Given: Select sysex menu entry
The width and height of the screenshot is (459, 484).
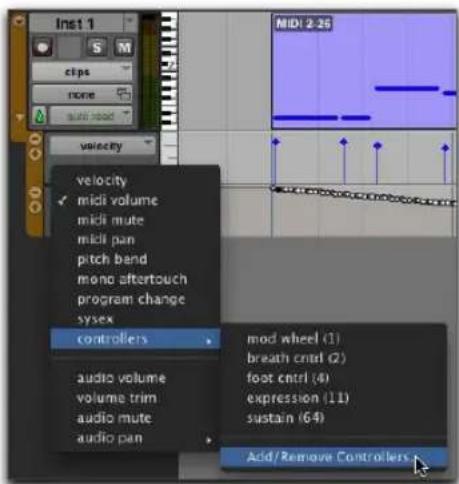Looking at the screenshot, I should [x=135, y=319].
